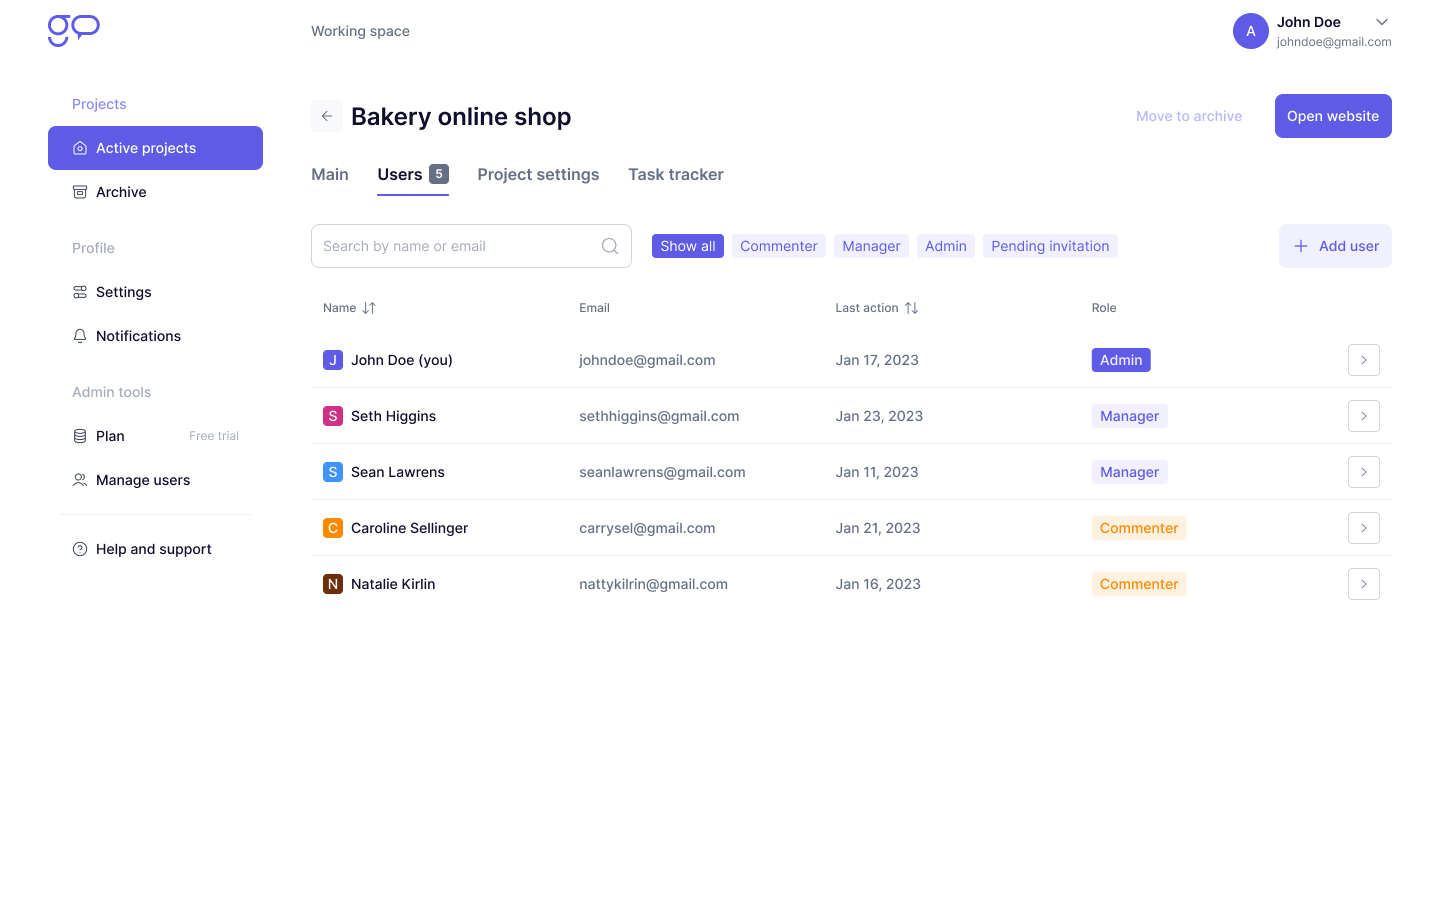Click the Add user button

click(1335, 246)
